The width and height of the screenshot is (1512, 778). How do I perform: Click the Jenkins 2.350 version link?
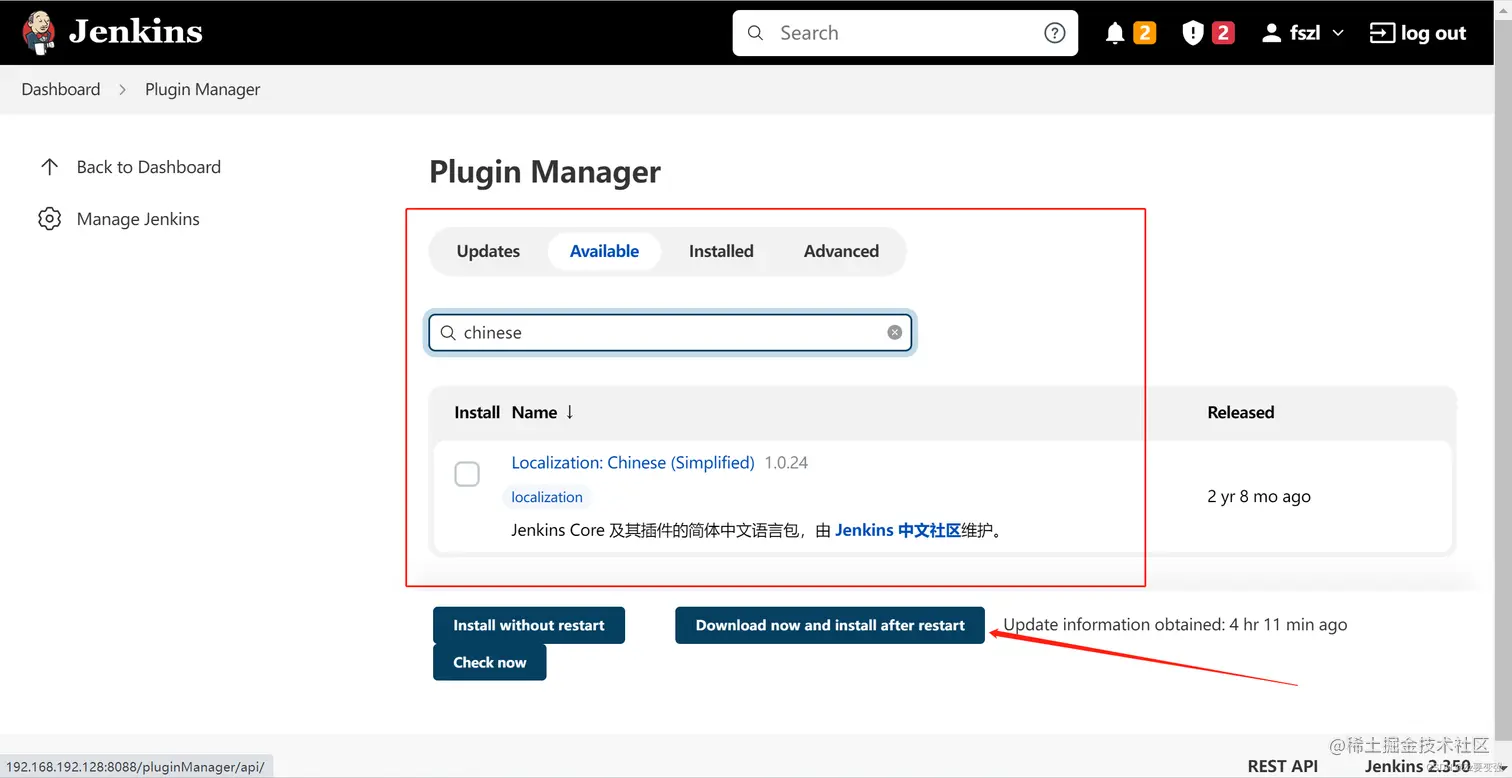[x=1418, y=766]
